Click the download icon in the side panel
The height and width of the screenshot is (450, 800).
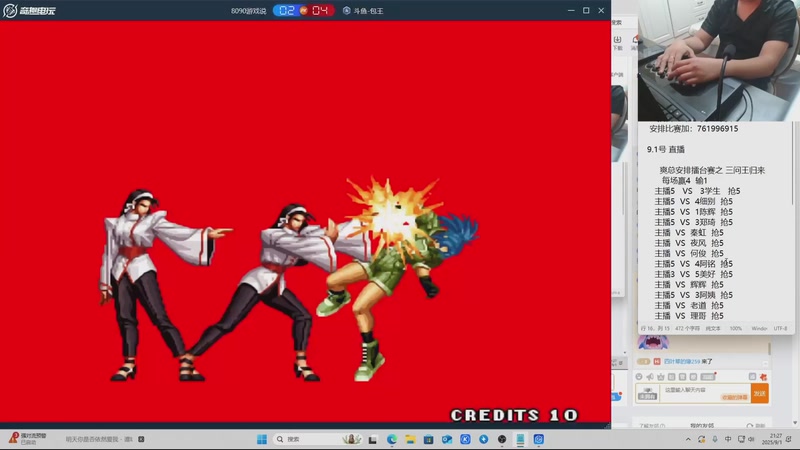click(617, 43)
